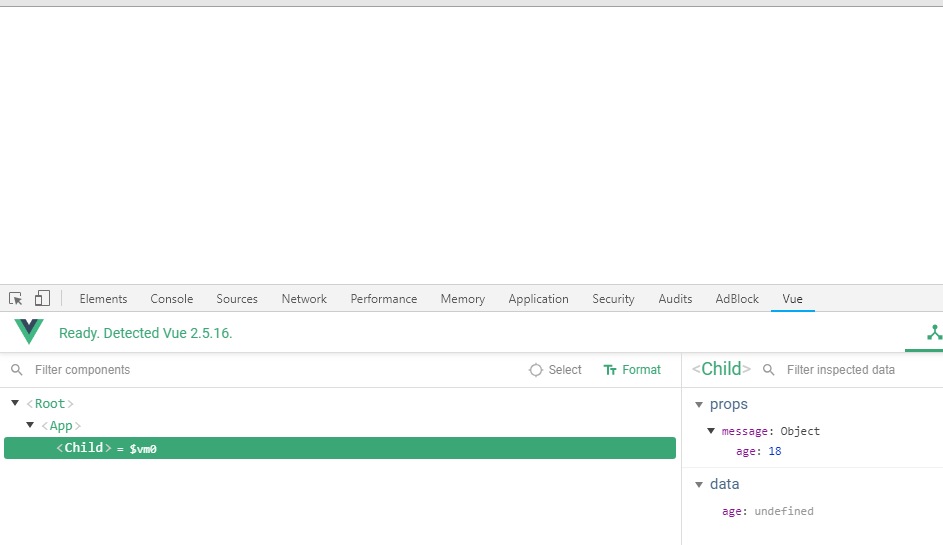
Task: Collapse the App tree node
Action: (30, 425)
